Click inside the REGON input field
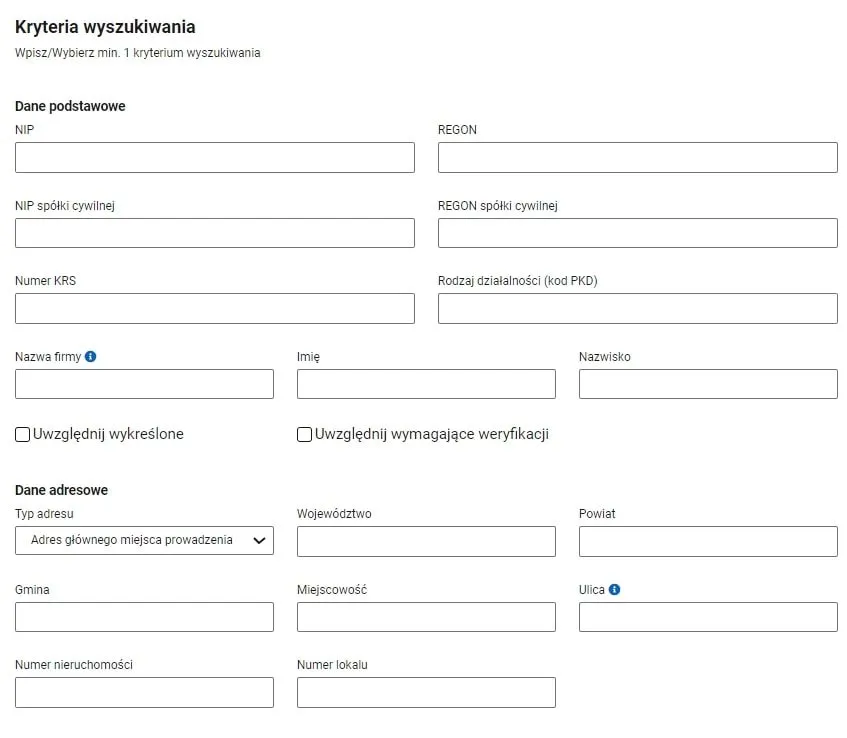Screen dimensions: 847x738 [637, 157]
